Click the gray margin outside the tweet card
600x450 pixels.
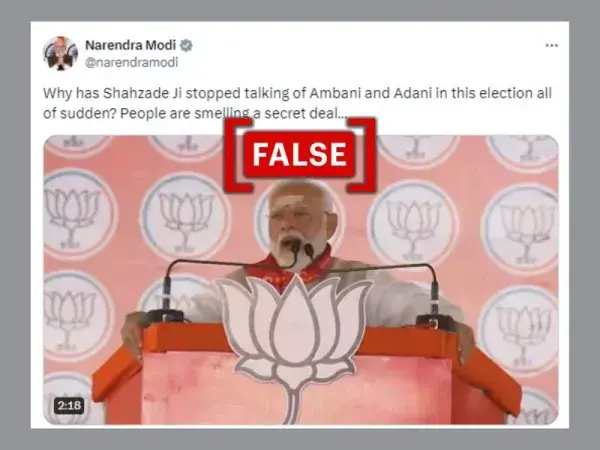tap(15, 230)
